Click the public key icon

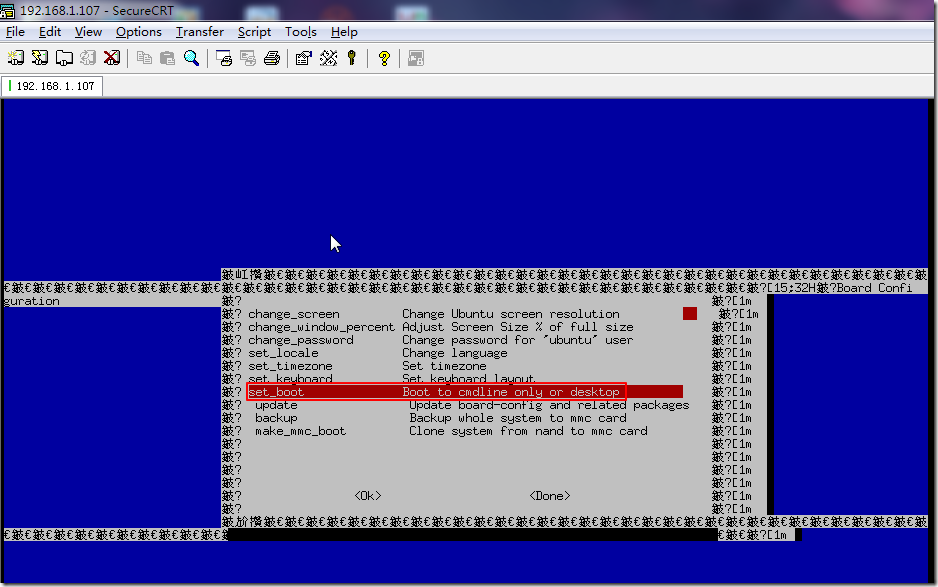point(352,58)
